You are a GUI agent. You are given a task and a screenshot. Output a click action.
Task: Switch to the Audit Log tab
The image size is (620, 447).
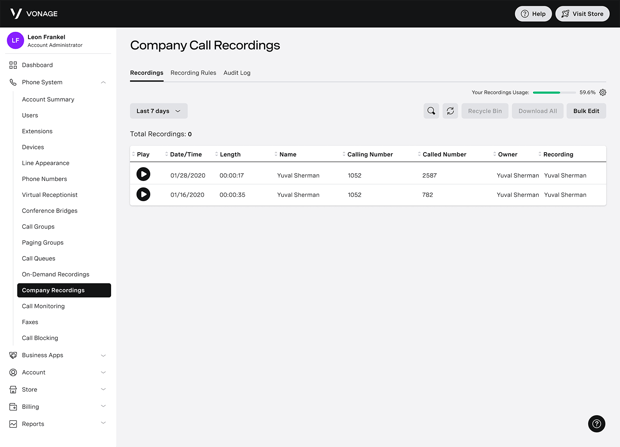coord(237,73)
